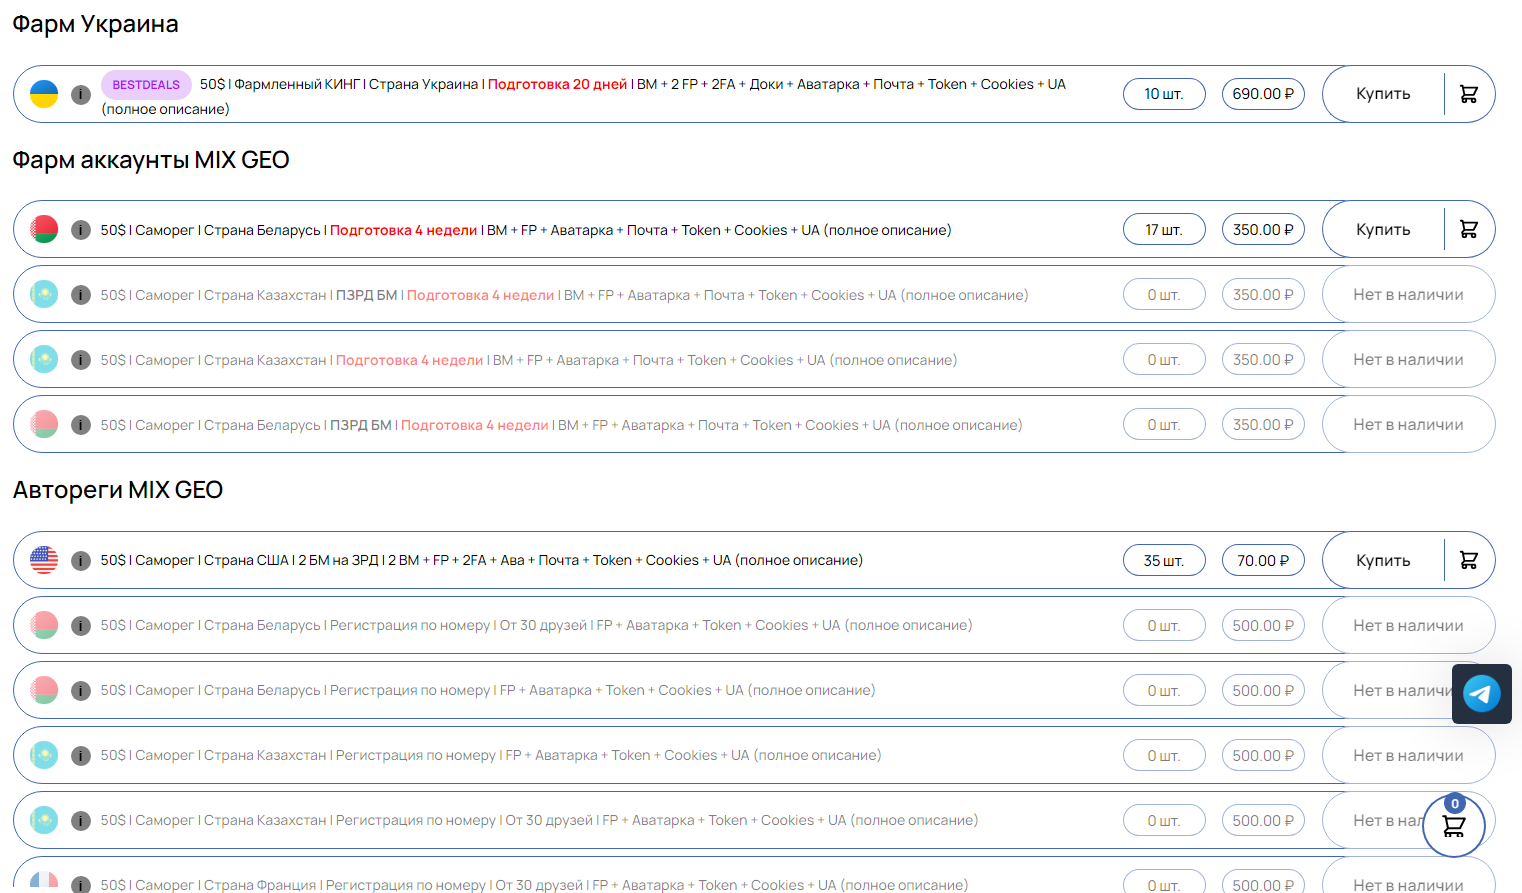
Task: Add Украина 690.00 ₽ listing to cart
Action: (x=1469, y=94)
